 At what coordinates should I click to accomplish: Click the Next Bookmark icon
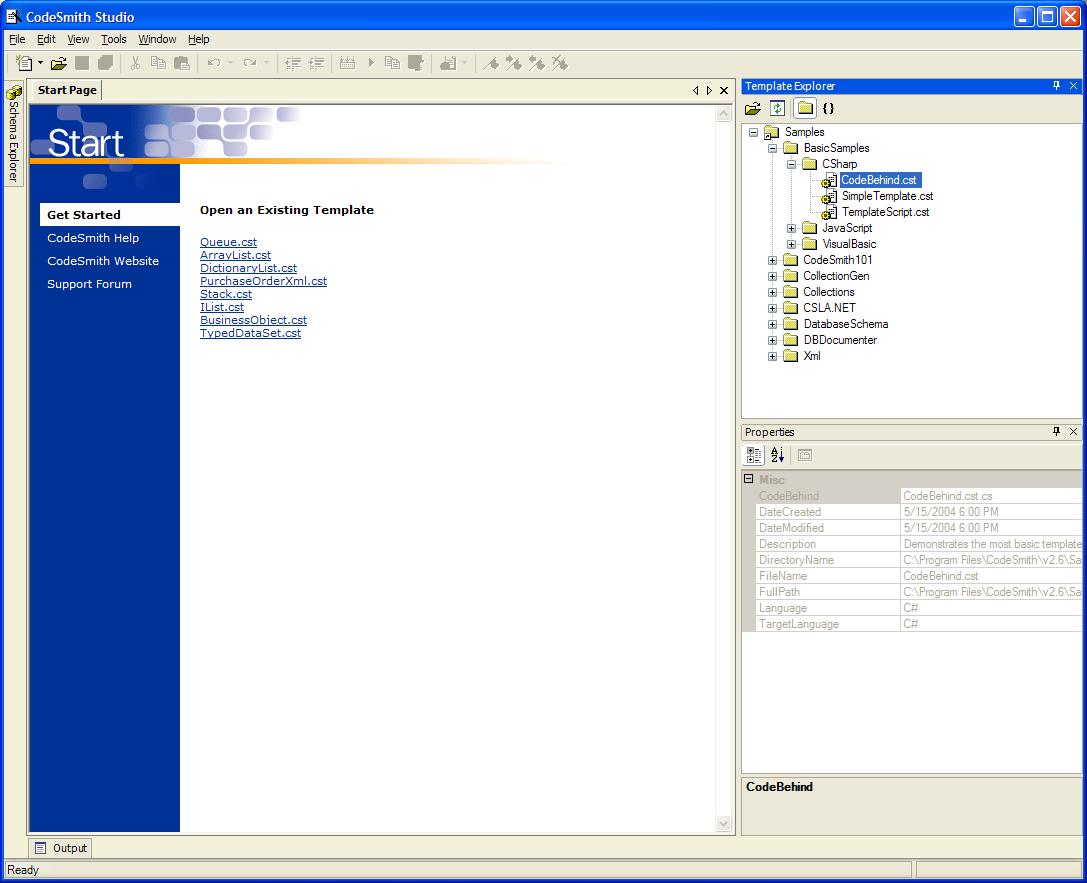(514, 64)
